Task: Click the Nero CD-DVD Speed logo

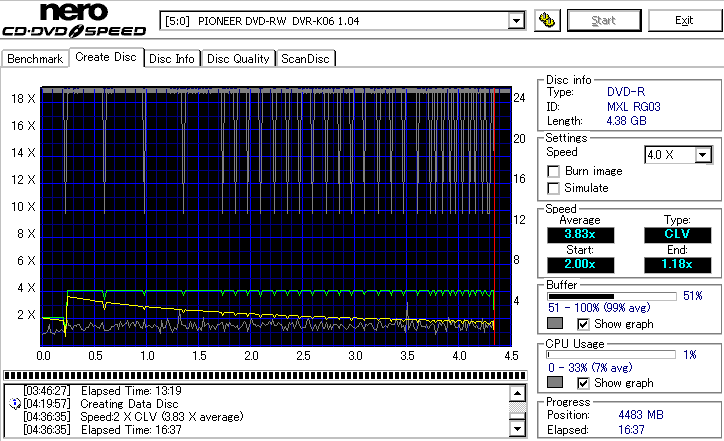Action: [x=74, y=20]
